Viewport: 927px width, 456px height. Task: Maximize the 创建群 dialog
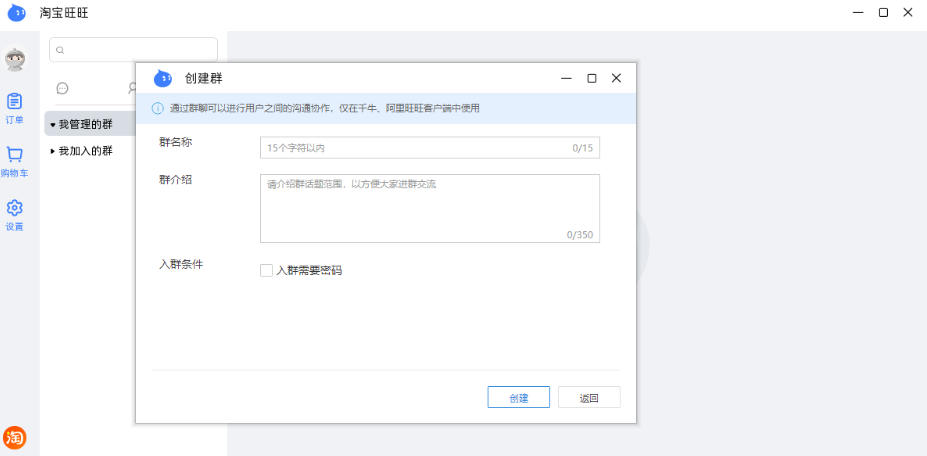coord(591,78)
